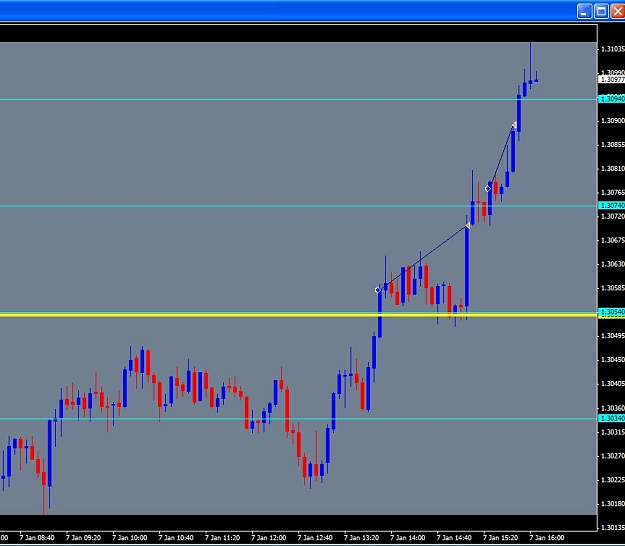Click the trade exit arrow near 1.30700

[468, 226]
